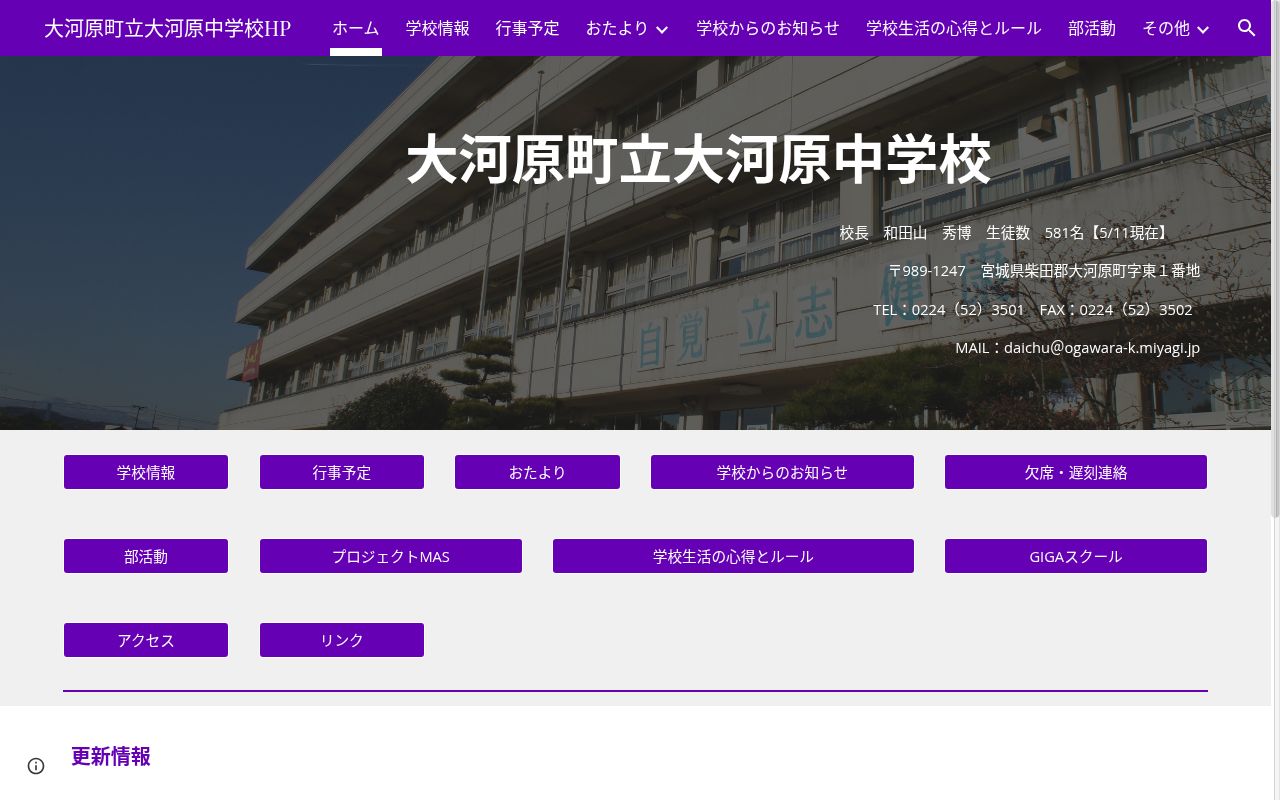The image size is (1280, 800).
Task: Open おたより in the top navigation
Action: 617,28
